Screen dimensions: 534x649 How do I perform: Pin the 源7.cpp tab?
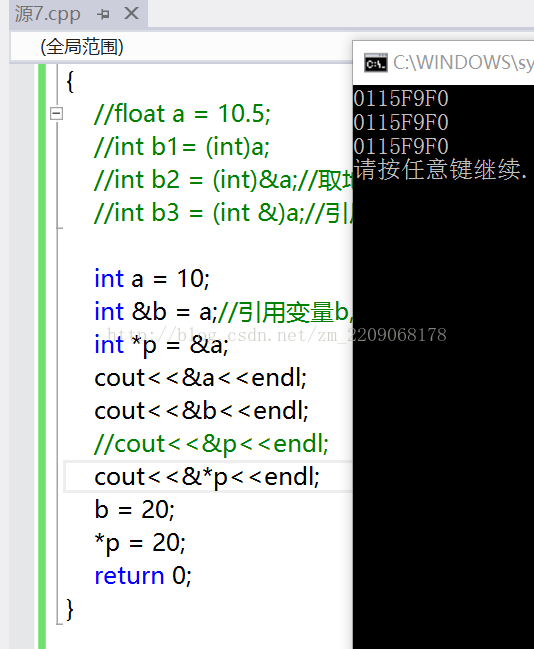(x=103, y=14)
